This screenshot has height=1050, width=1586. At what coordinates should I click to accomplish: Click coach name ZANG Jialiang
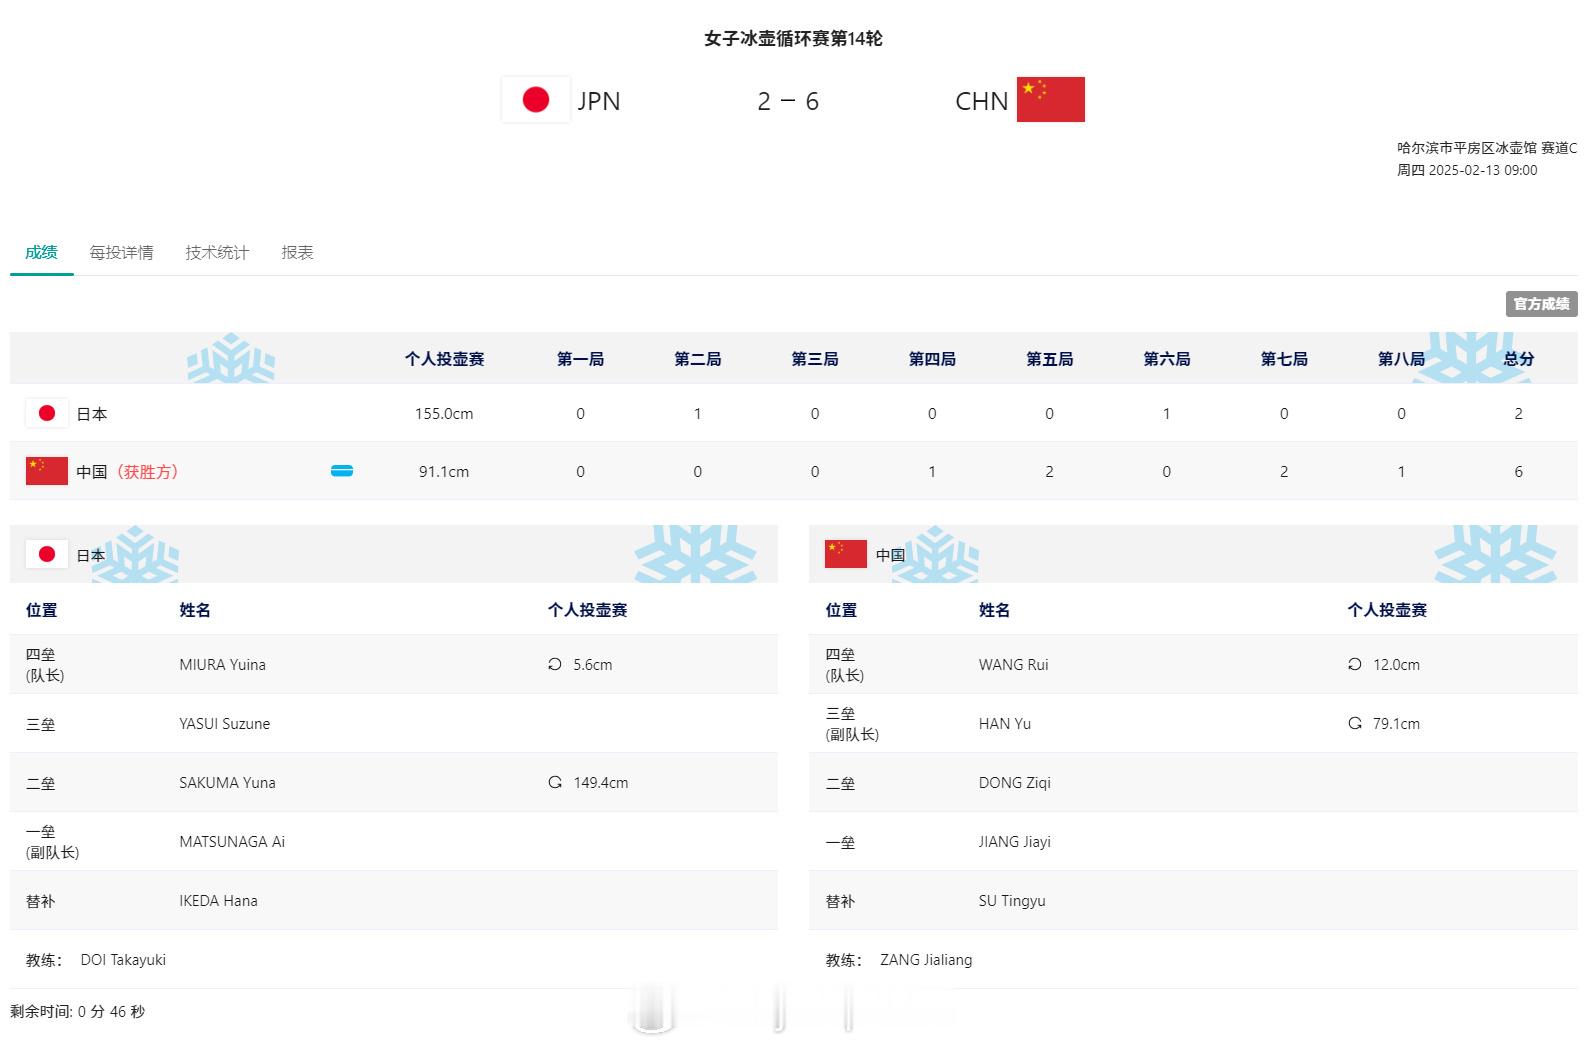925,960
